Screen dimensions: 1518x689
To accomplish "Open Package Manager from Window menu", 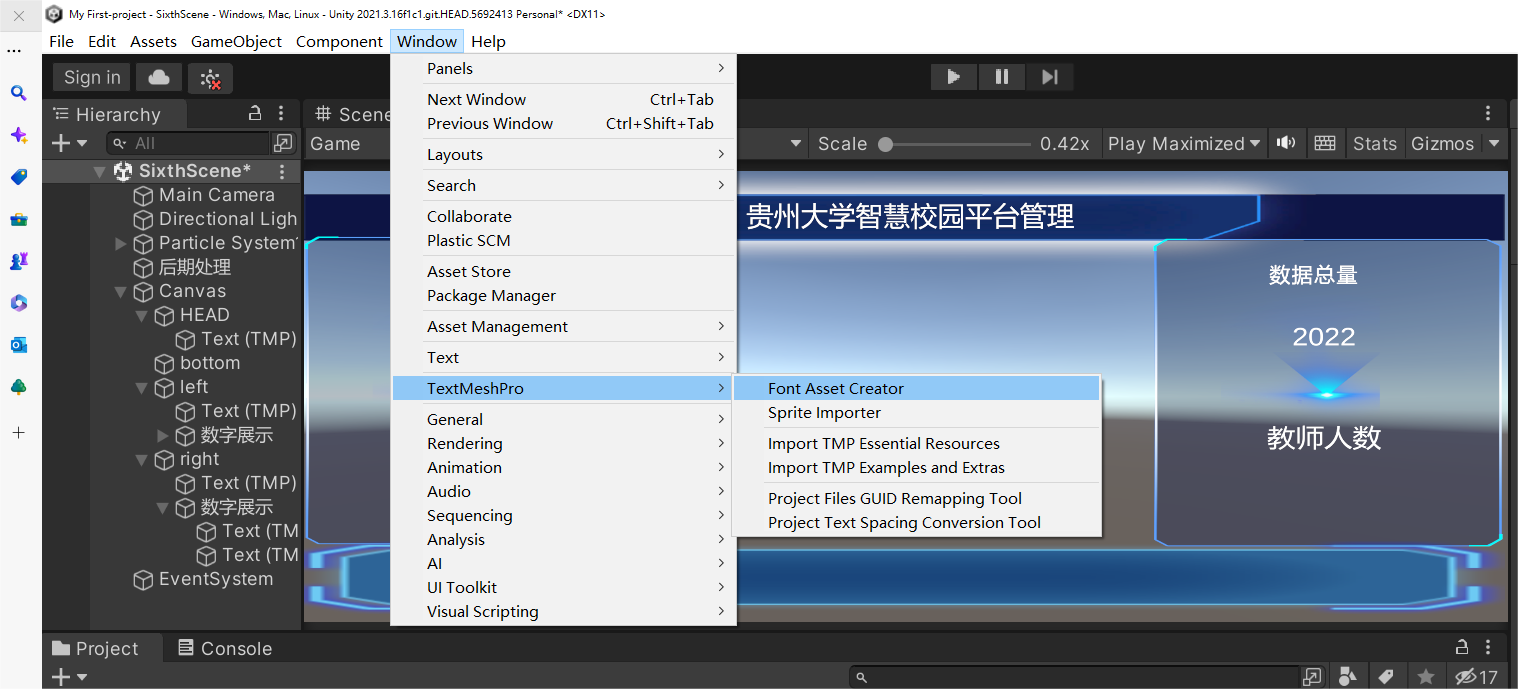I will pos(563,295).
